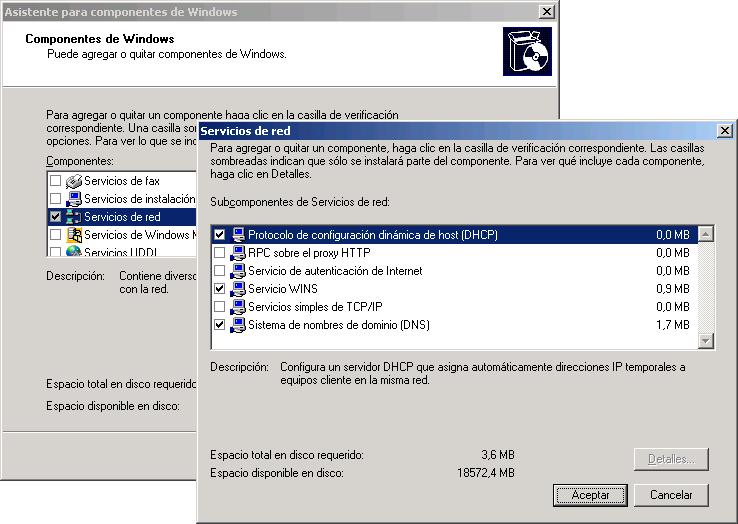The width and height of the screenshot is (738, 524).
Task: Click the 1,7 MB size of DNS
Action: click(673, 324)
